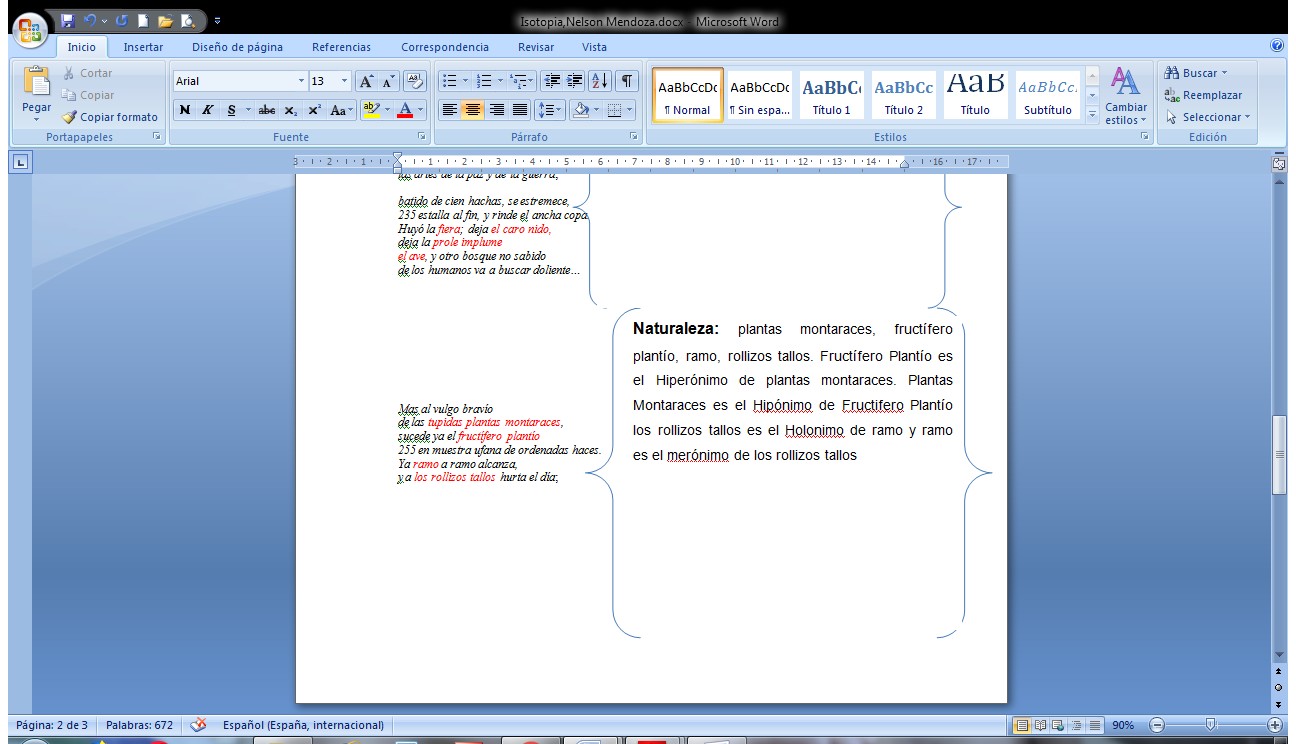Screen dimensions: 1296x744
Task: Increase paragraph indent
Action: click(x=574, y=81)
